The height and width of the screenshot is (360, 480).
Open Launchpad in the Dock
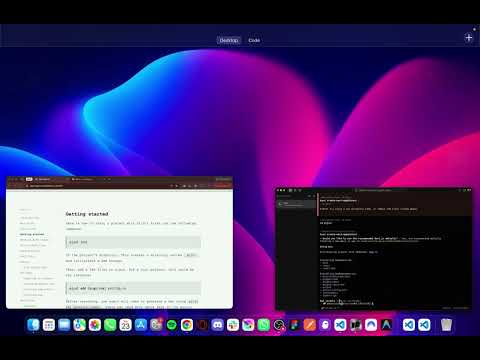49,325
